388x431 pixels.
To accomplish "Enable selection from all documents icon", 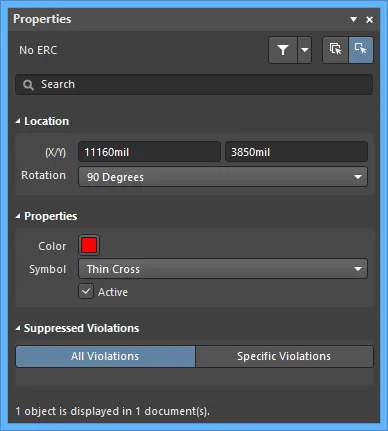I will tap(335, 50).
